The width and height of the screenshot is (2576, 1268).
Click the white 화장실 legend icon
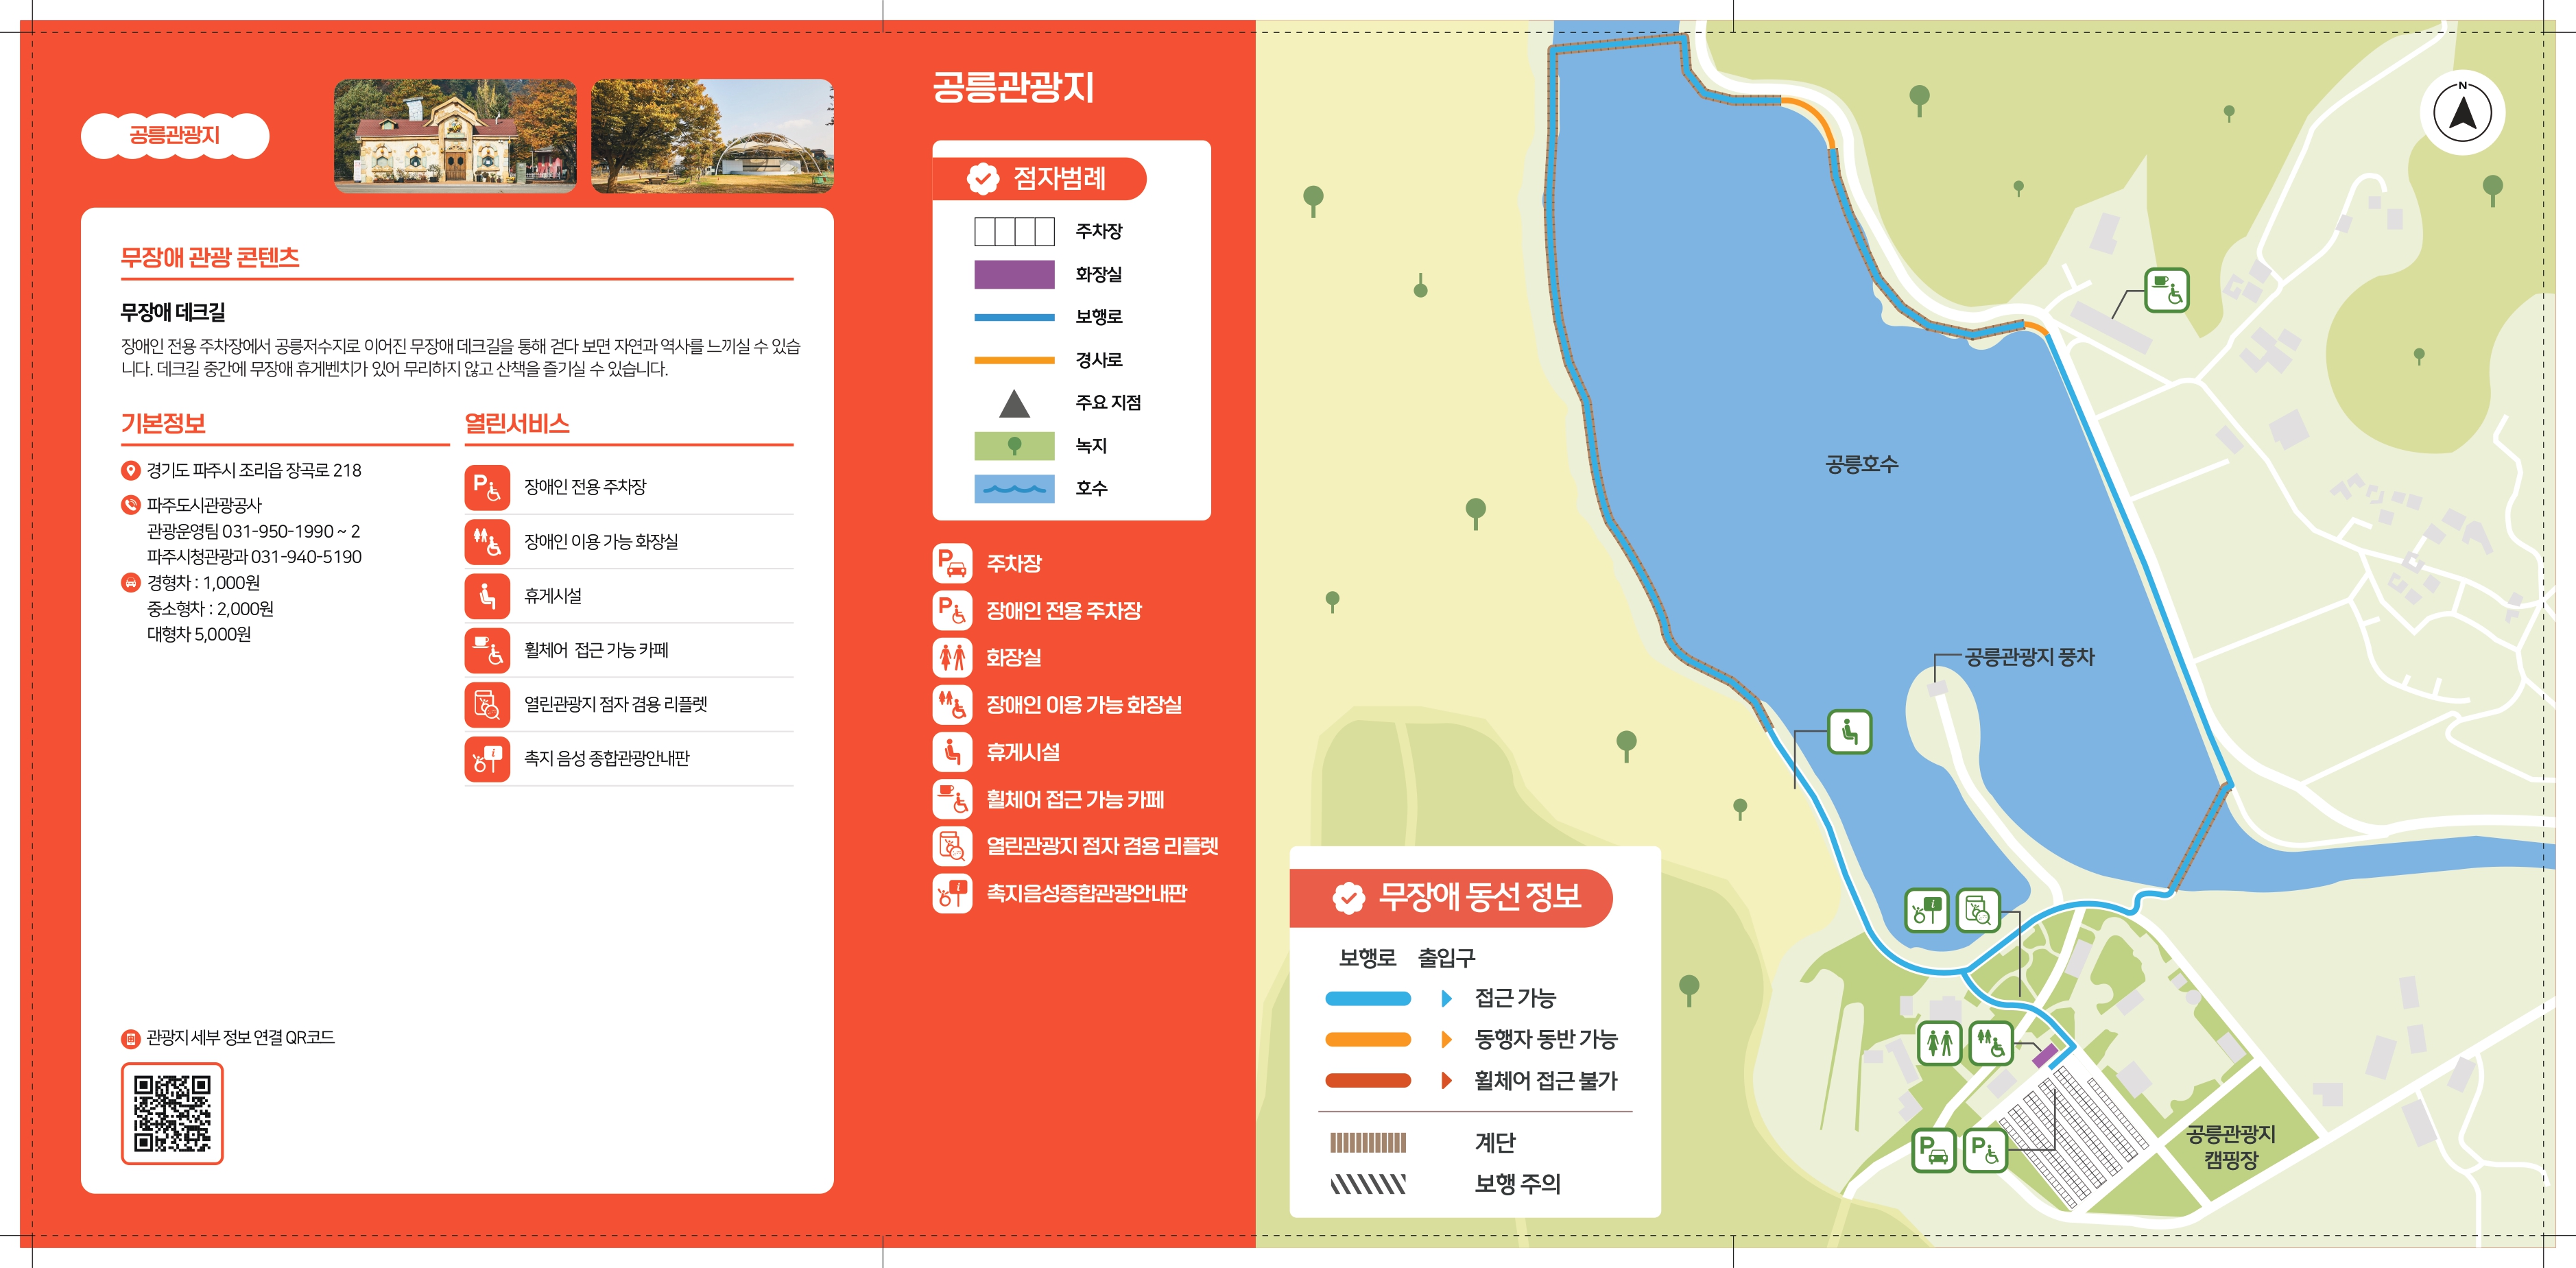coord(952,658)
